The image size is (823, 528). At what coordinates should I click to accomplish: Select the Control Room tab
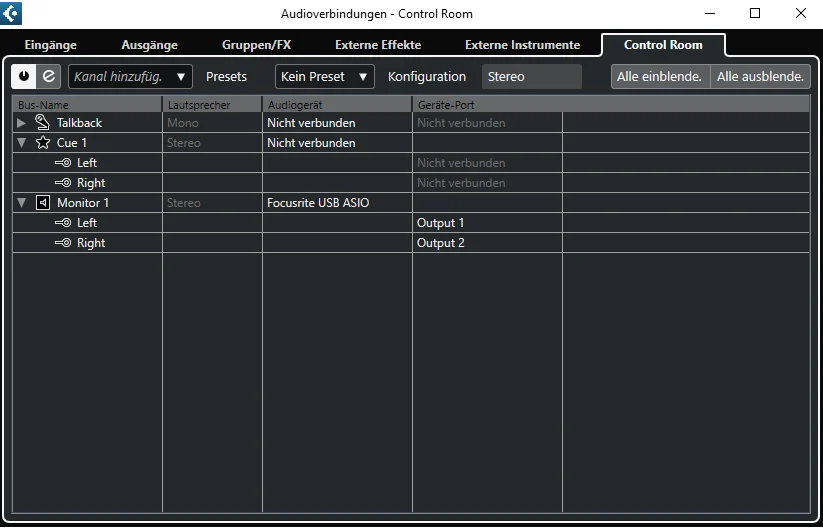point(663,45)
